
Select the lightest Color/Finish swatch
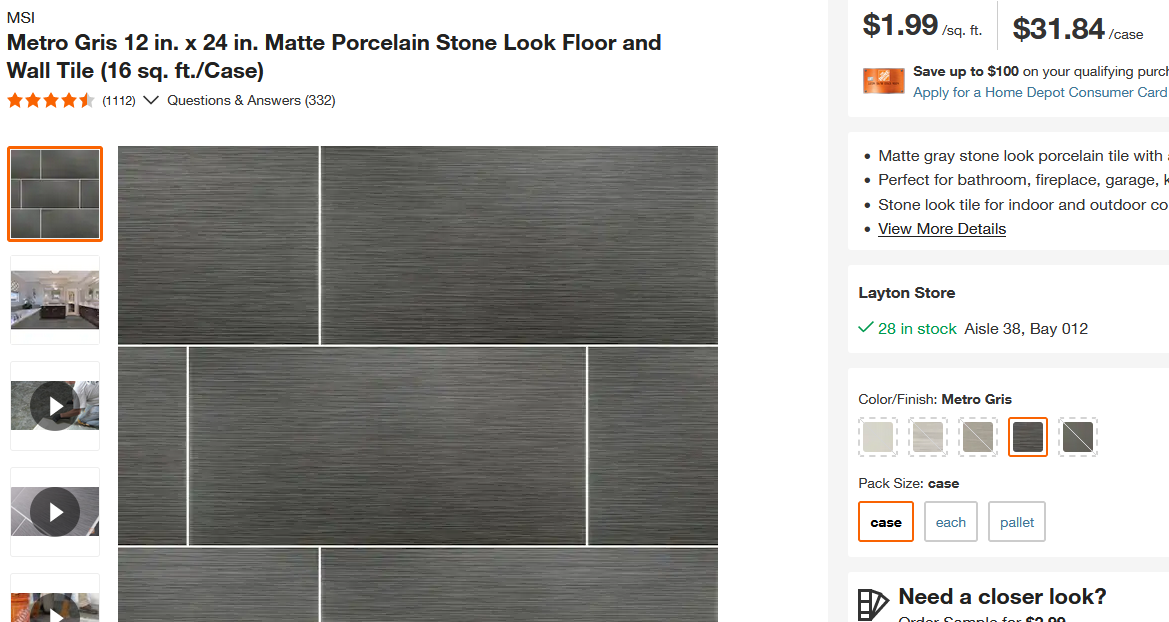pyautogui.click(x=877, y=437)
